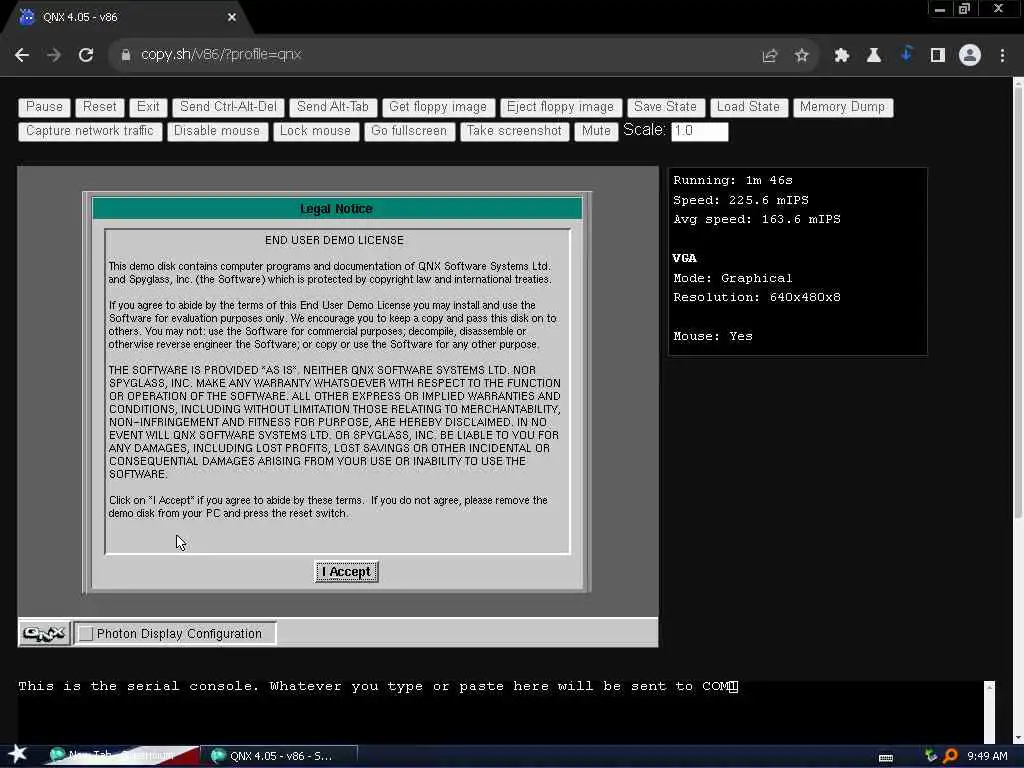1024x768 pixels.
Task: Switch to the QNX 4.05 - v86 taskbar window
Action: pyautogui.click(x=280, y=756)
